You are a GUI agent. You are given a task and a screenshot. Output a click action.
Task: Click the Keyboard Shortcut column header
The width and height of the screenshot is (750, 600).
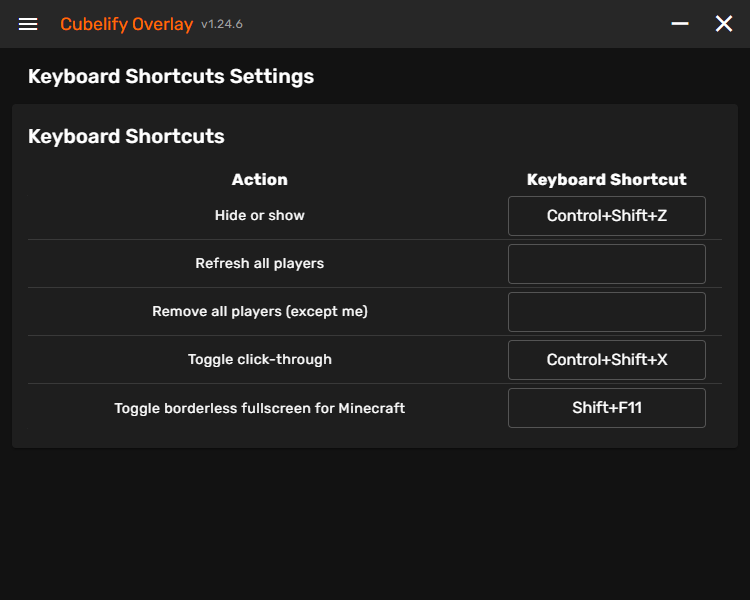[606, 180]
